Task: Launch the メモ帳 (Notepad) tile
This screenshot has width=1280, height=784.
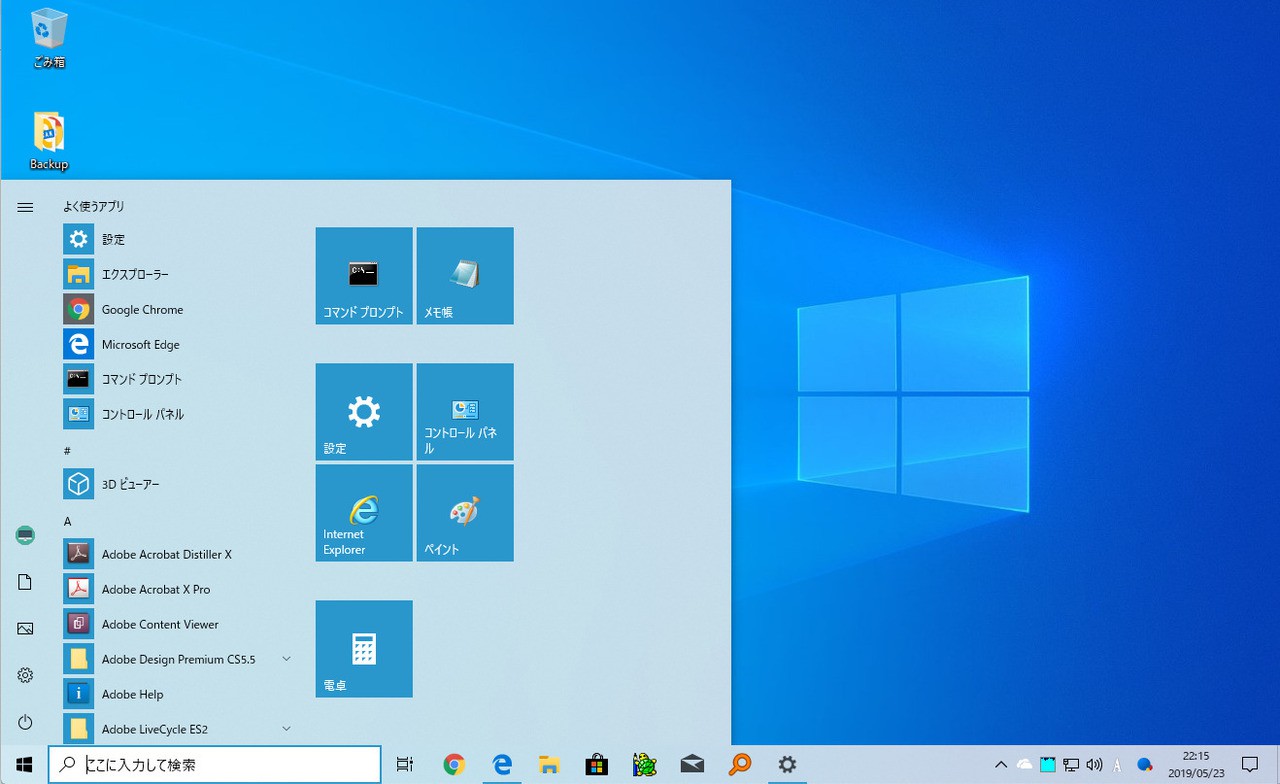Action: pyautogui.click(x=465, y=275)
